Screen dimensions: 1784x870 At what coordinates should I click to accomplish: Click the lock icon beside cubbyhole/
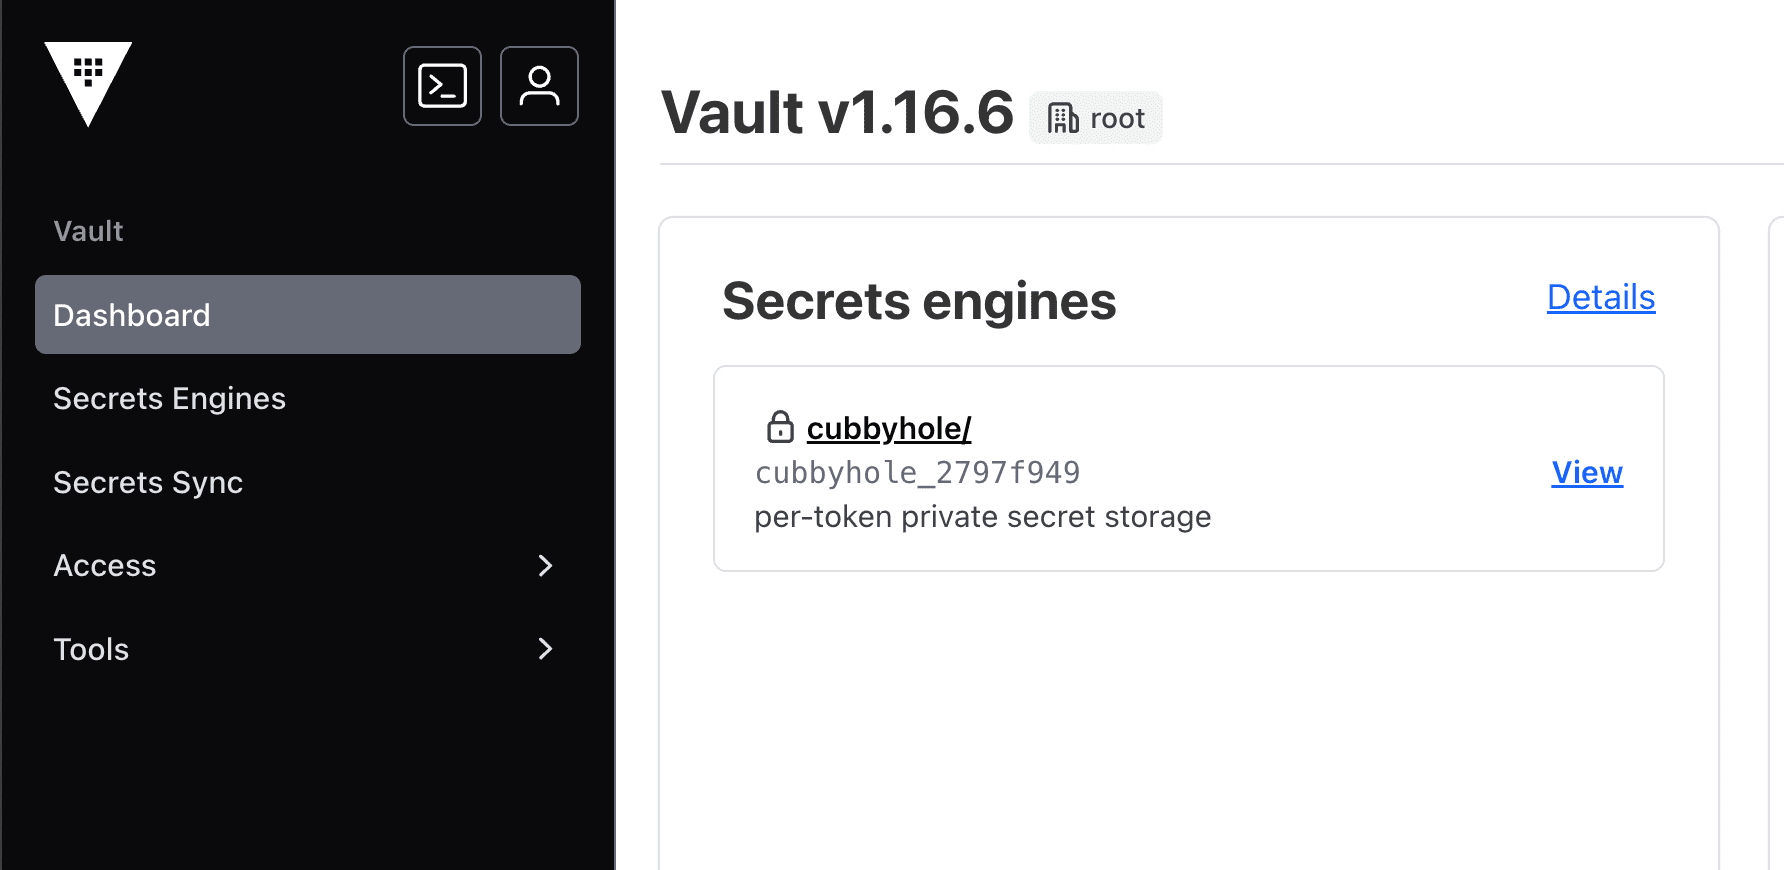[780, 427]
